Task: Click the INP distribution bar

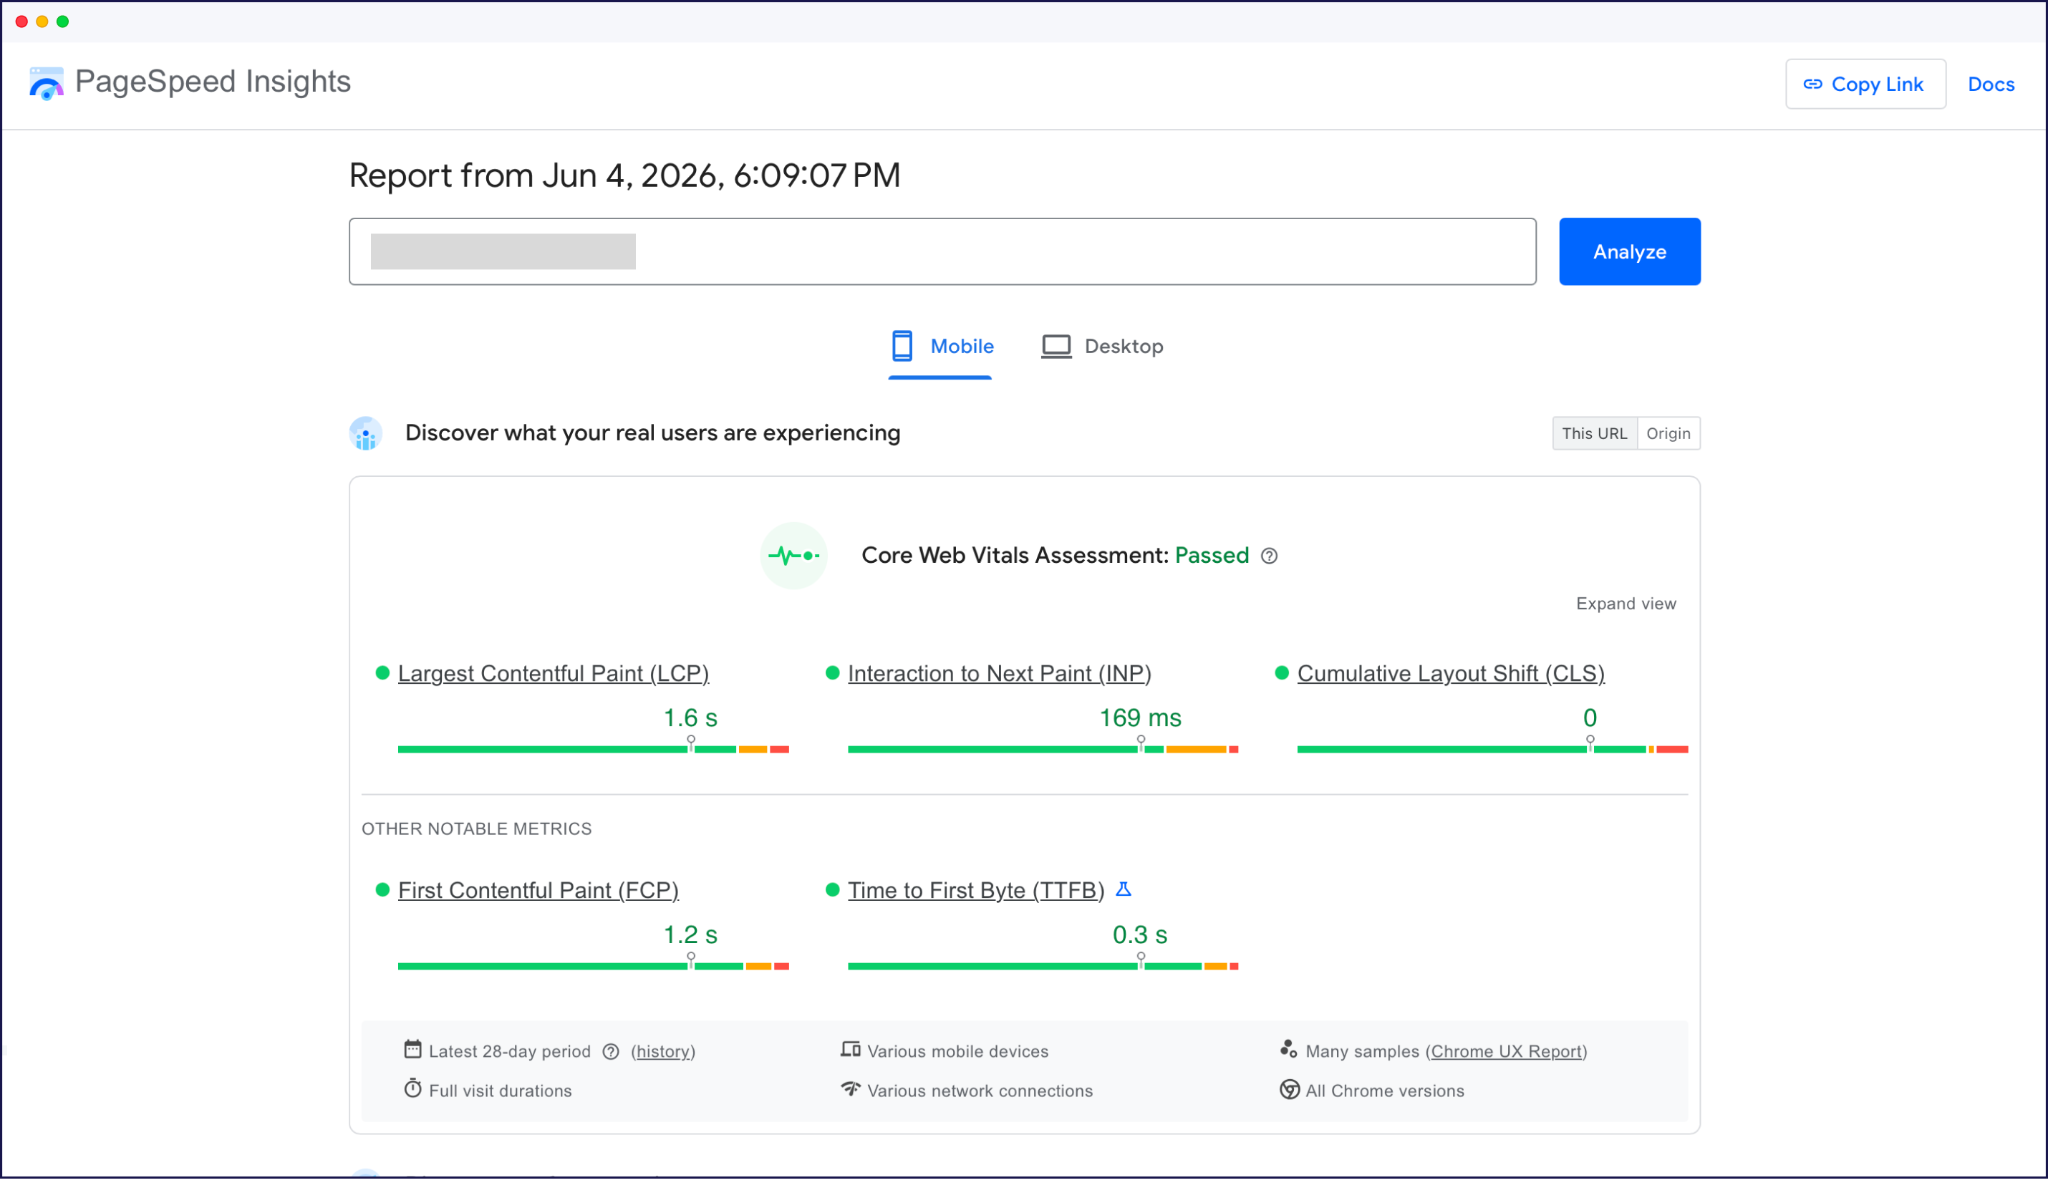Action: point(1043,749)
